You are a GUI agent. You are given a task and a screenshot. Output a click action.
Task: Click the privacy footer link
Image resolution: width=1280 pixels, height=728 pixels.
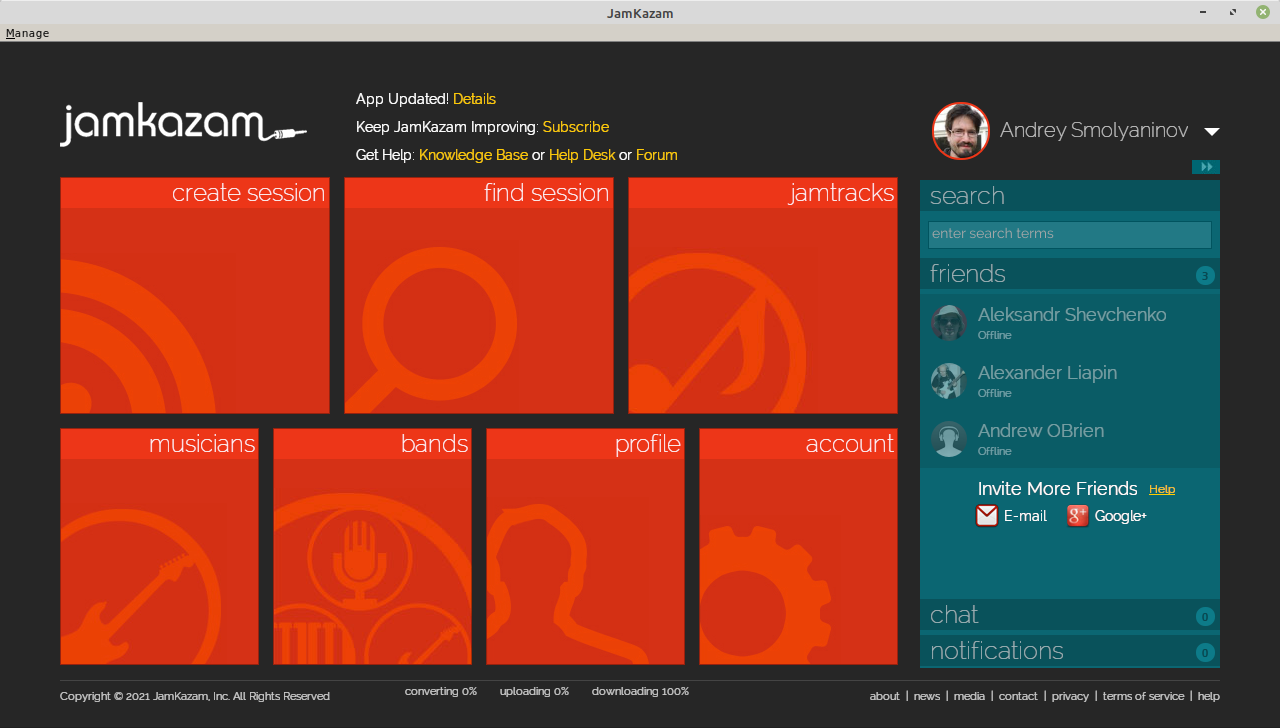click(x=1070, y=696)
